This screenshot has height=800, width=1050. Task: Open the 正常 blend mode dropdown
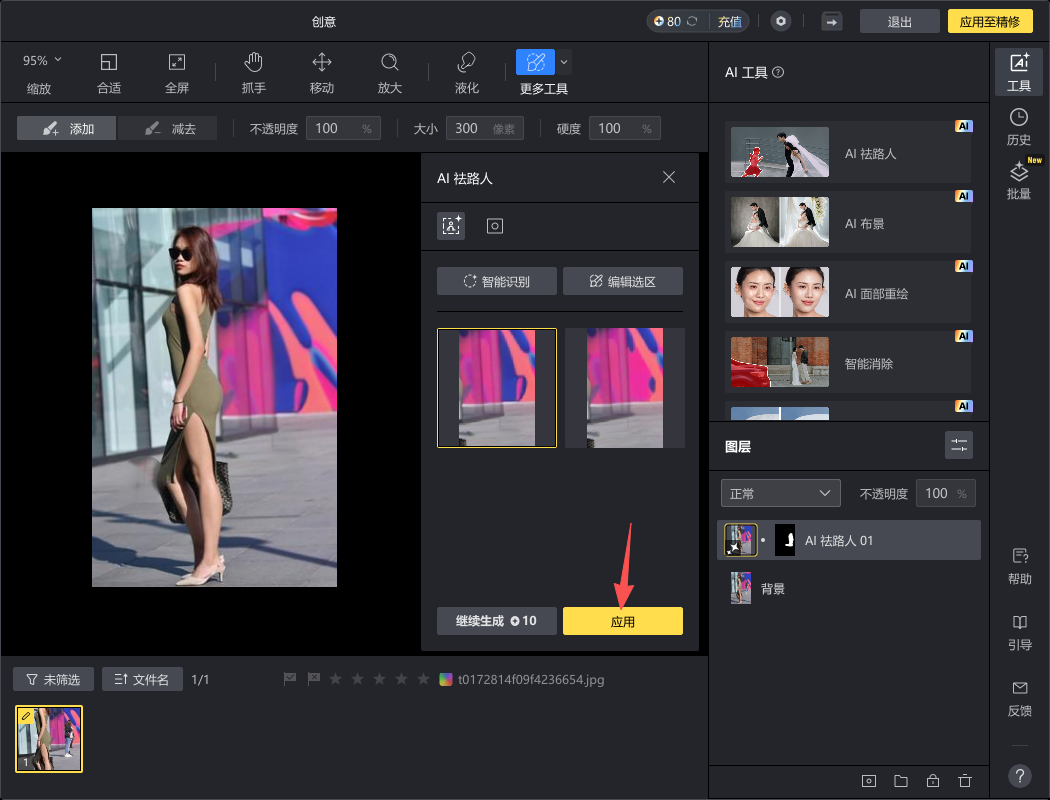(x=780, y=493)
